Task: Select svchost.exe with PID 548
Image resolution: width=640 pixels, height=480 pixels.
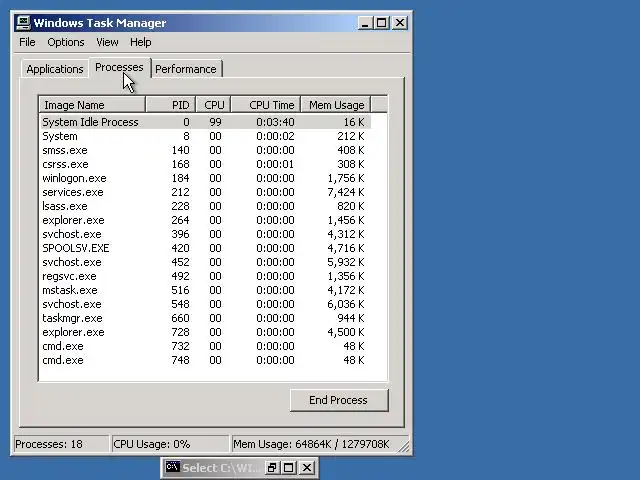Action: pyautogui.click(x=206, y=304)
